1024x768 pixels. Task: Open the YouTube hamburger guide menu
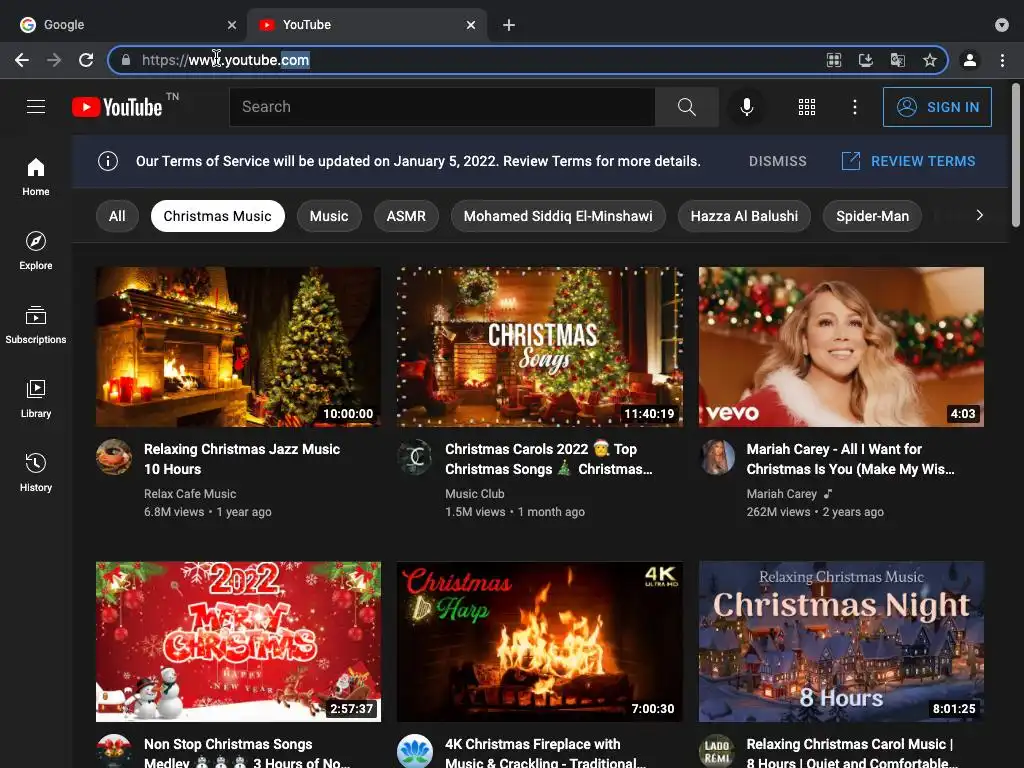36,106
